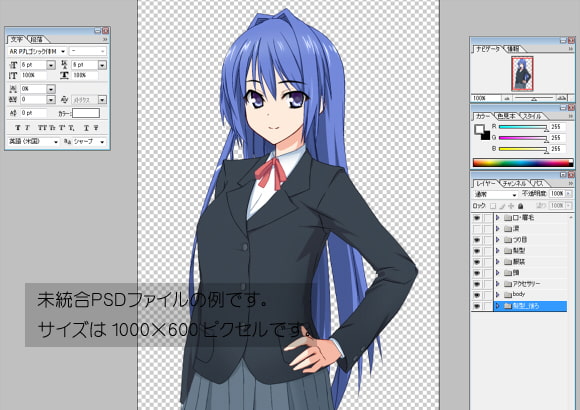
Task: Hide the 髪型 layer group
Action: click(477, 251)
